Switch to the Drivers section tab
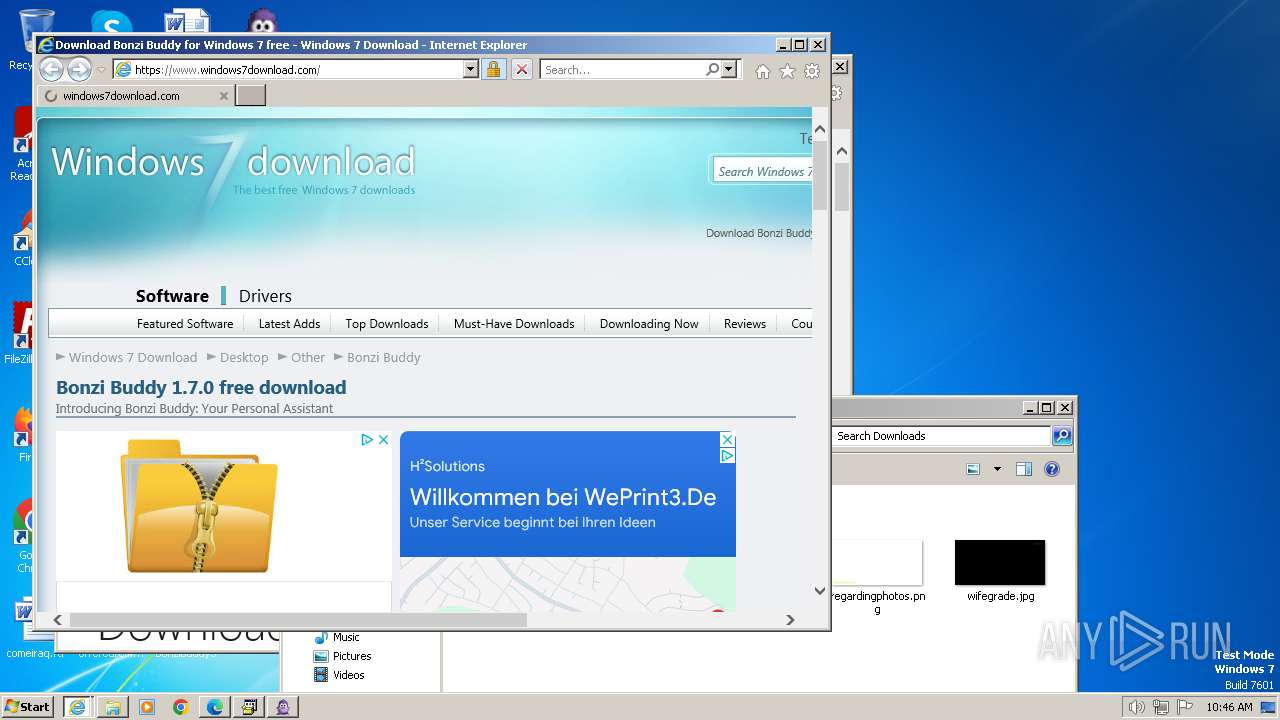 [x=265, y=296]
